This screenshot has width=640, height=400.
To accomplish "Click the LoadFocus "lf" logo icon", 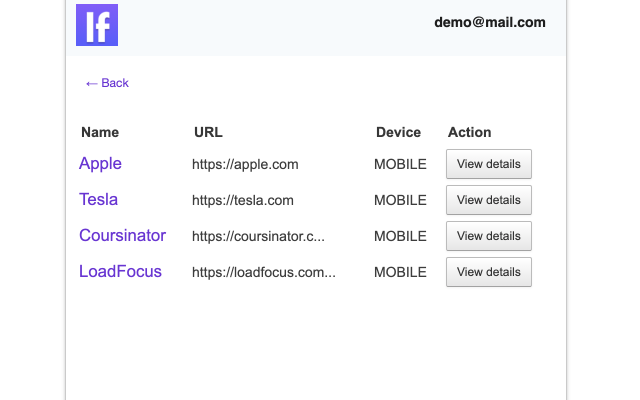I will tap(97, 25).
